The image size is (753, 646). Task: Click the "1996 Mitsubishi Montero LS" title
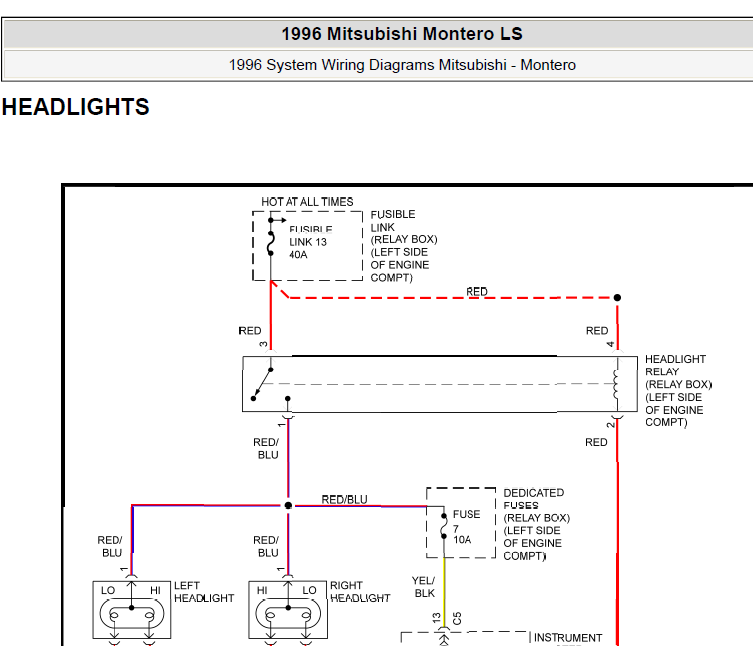[401, 34]
